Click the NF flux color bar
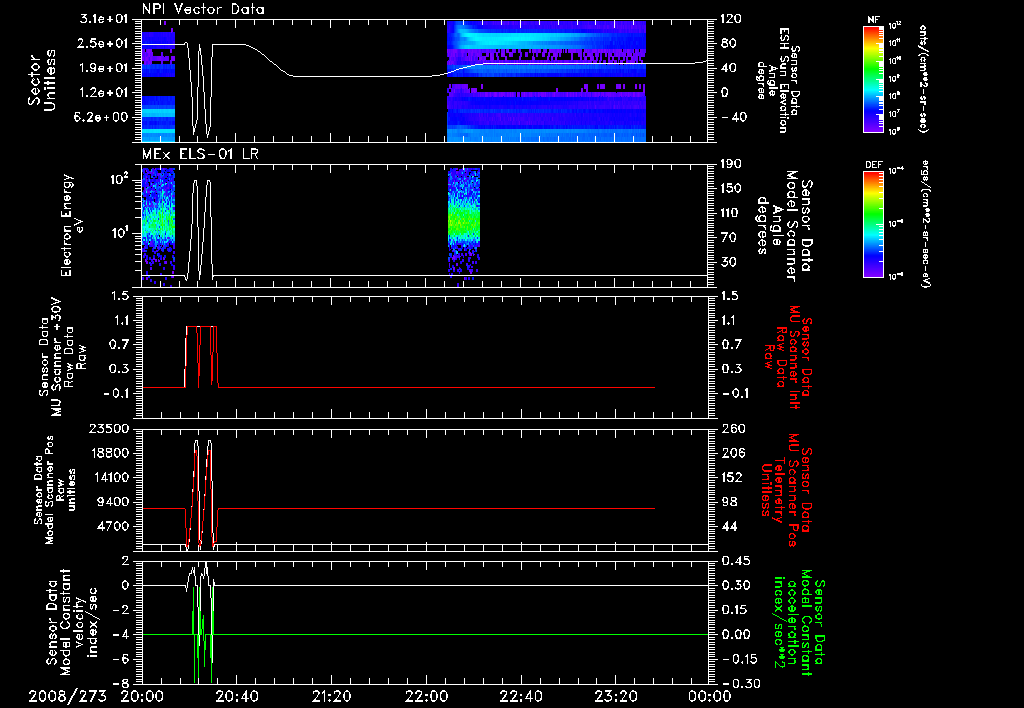The width and height of the screenshot is (1024, 708). click(874, 78)
